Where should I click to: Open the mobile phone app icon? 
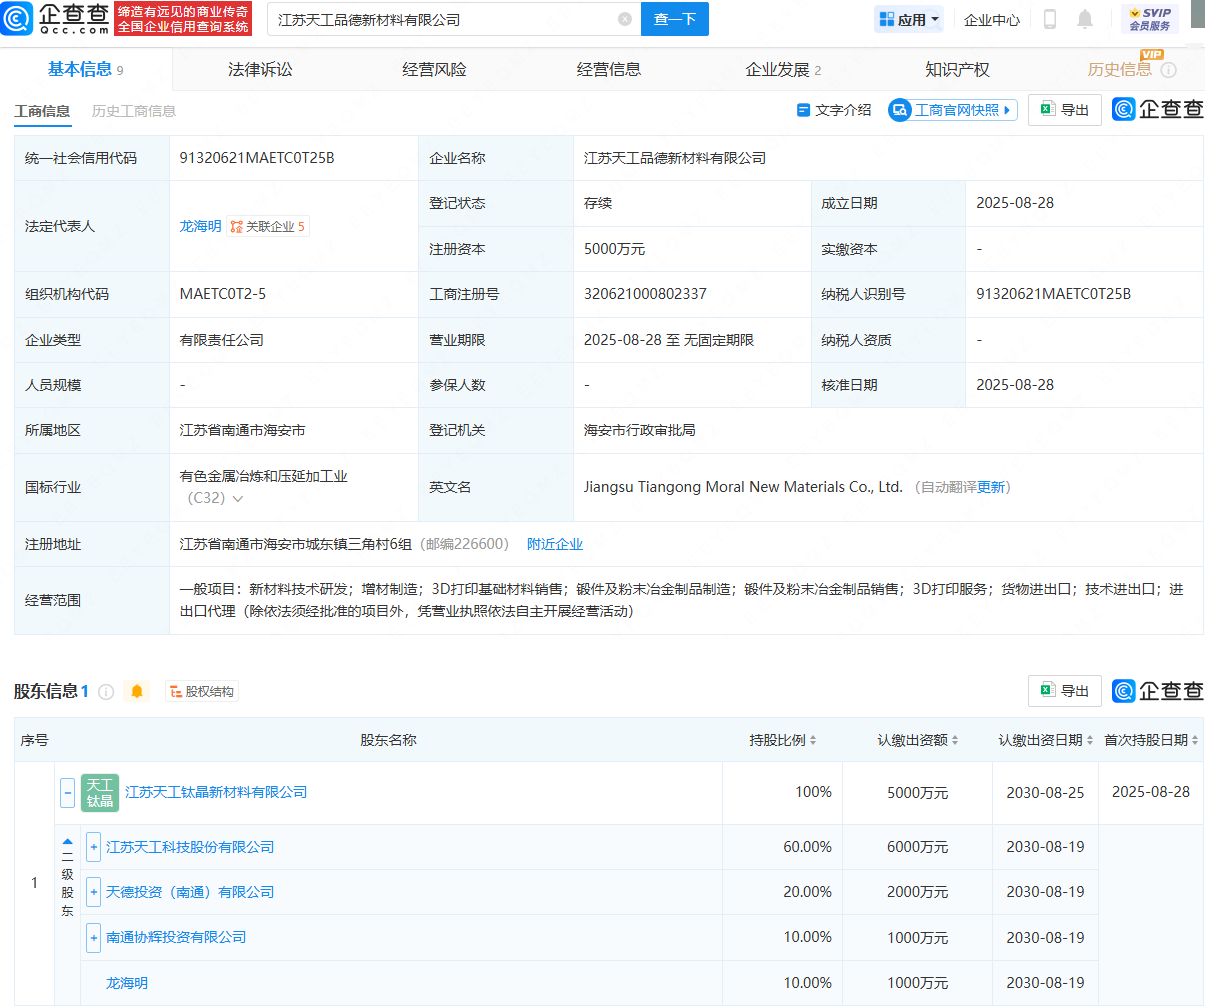point(1050,19)
